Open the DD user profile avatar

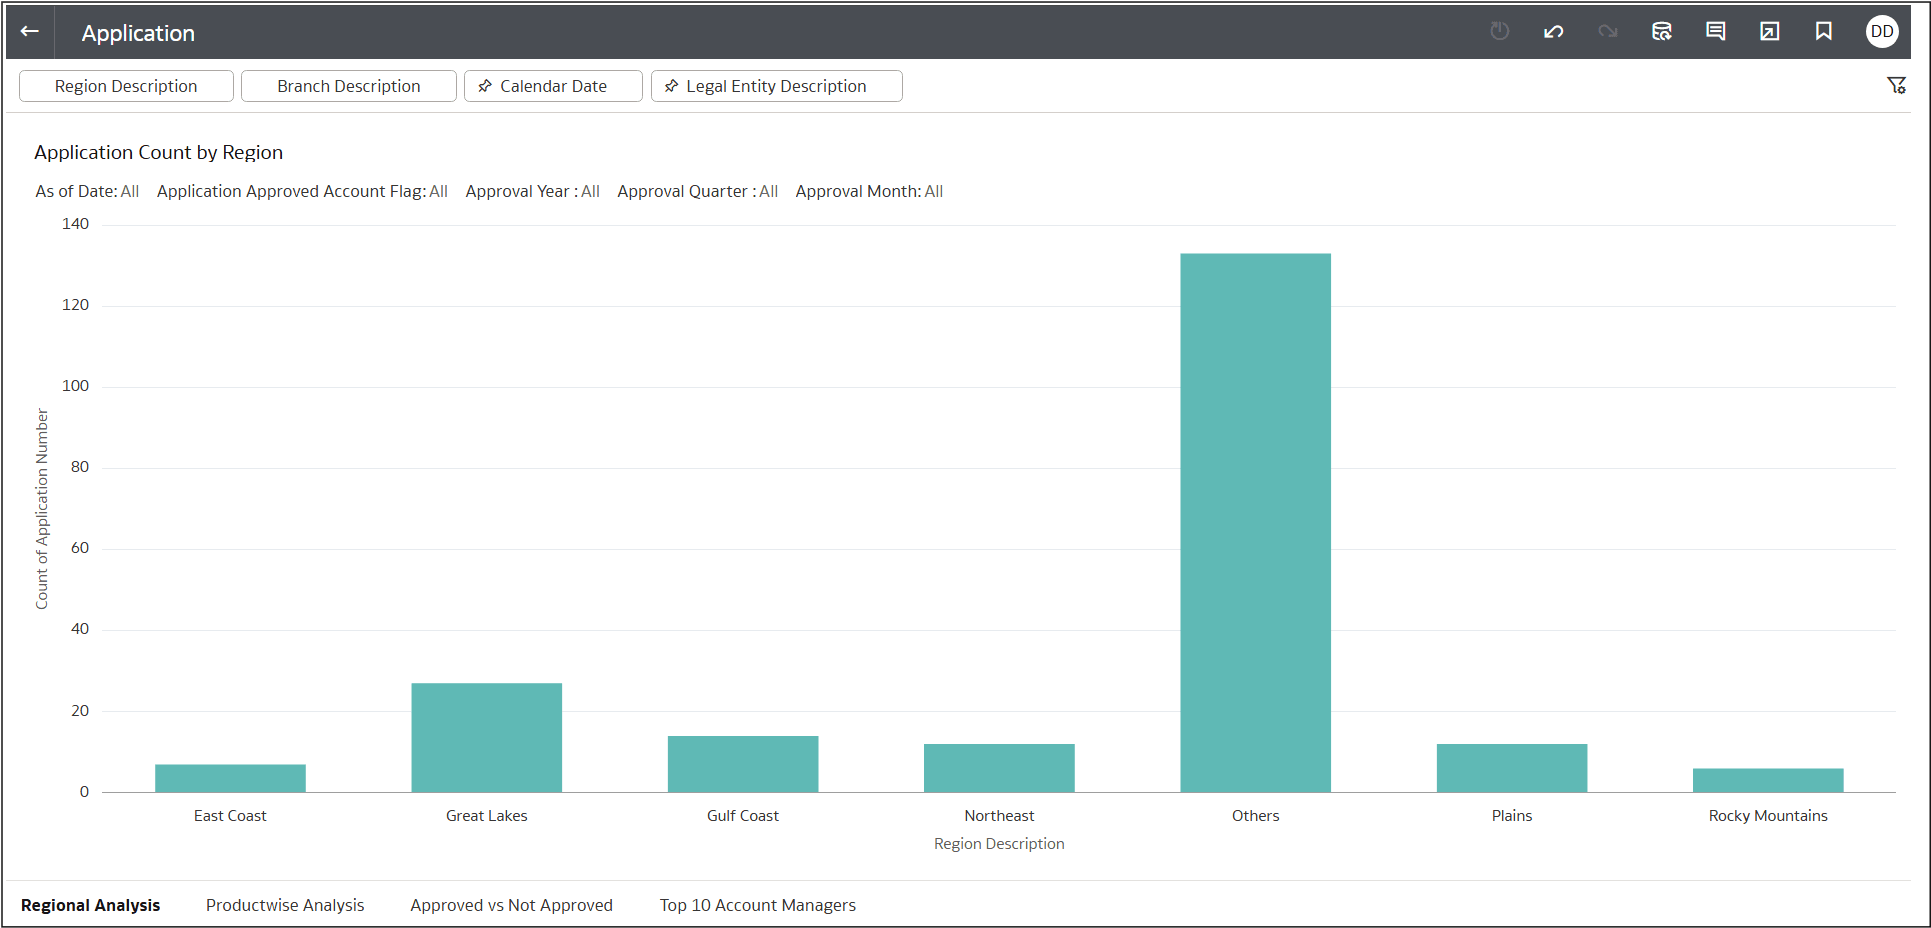[1882, 32]
